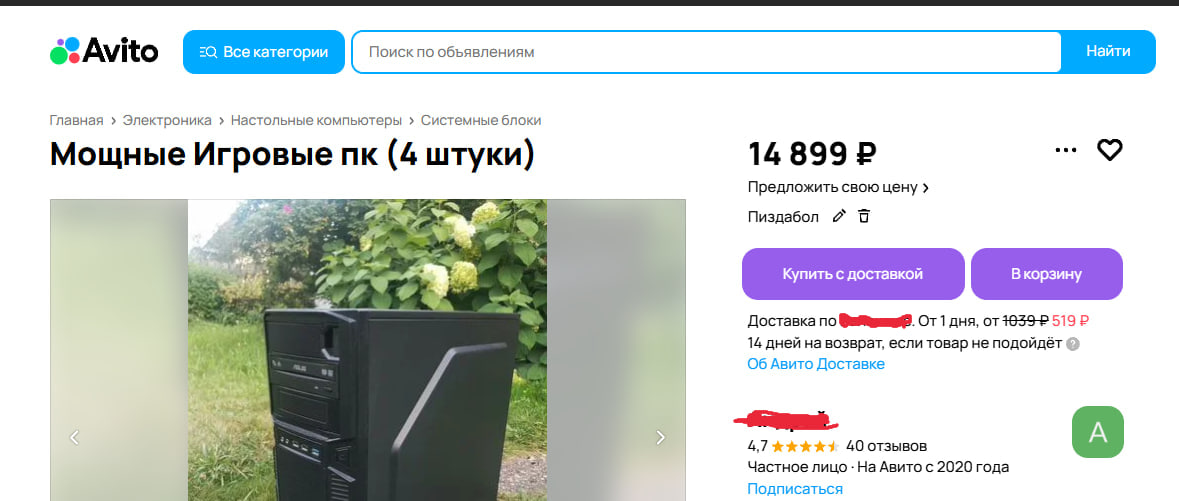
Task: Delete the note with trash icon
Action: 864,217
